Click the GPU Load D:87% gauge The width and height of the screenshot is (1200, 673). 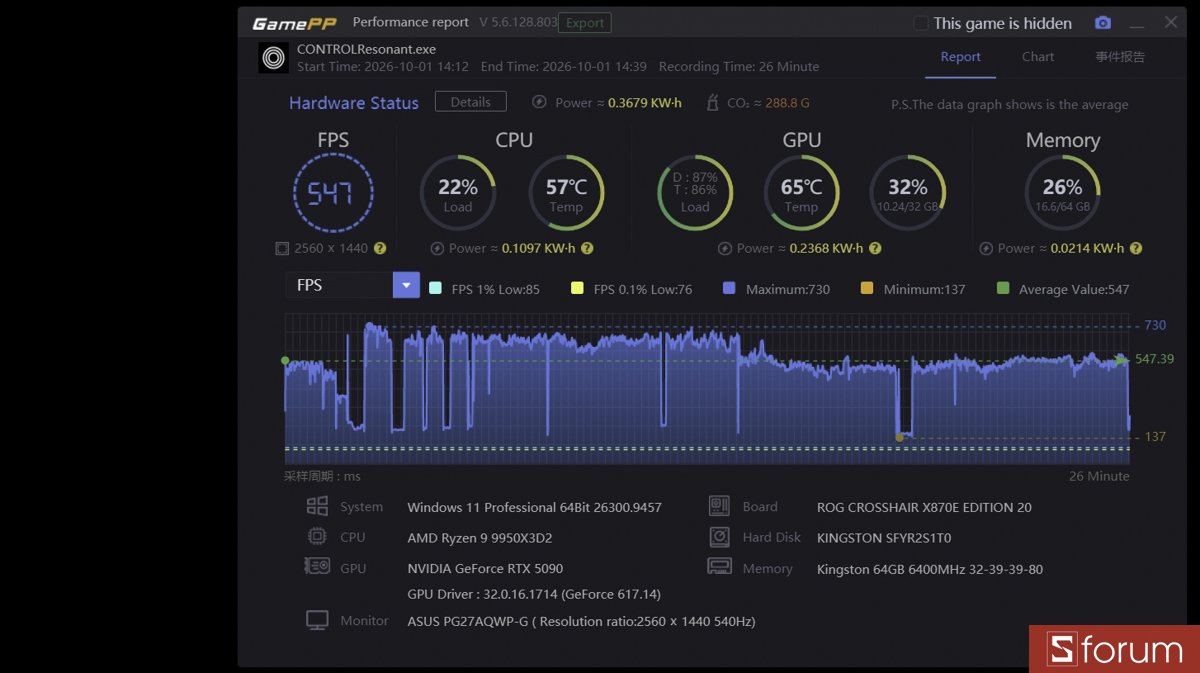click(695, 193)
